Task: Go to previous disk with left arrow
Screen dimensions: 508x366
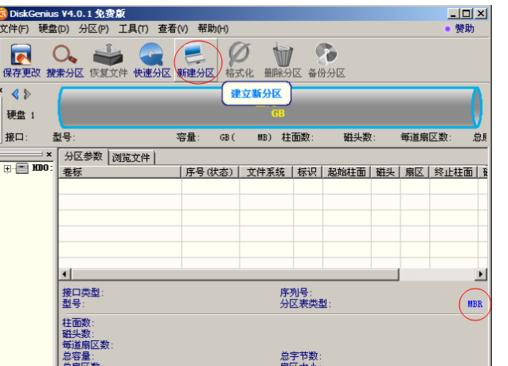Action: pyautogui.click(x=15, y=94)
